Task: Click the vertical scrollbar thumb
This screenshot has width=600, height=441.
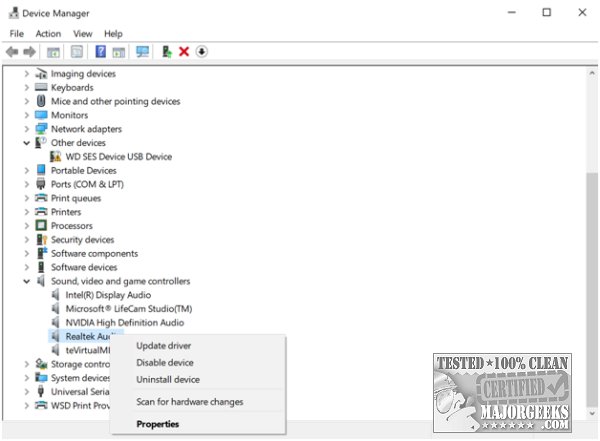Action: click(x=592, y=290)
